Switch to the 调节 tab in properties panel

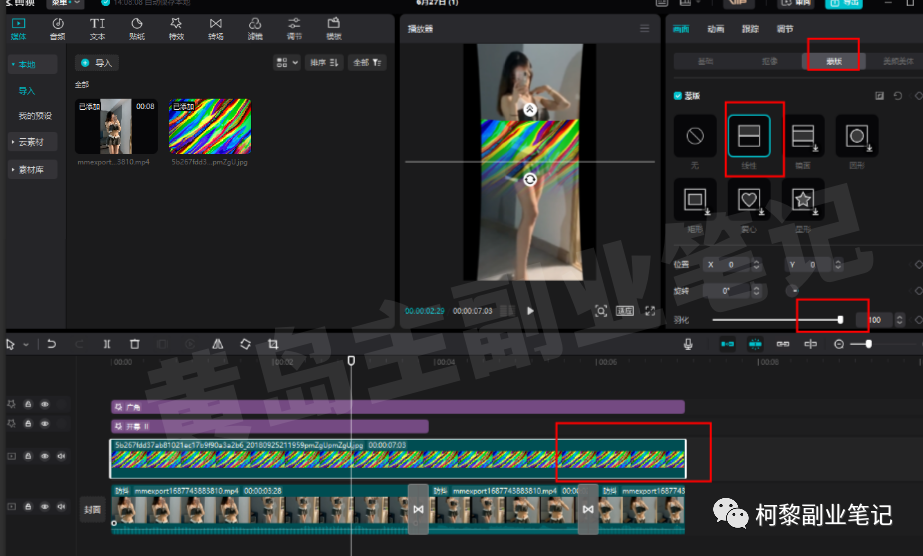click(x=785, y=29)
